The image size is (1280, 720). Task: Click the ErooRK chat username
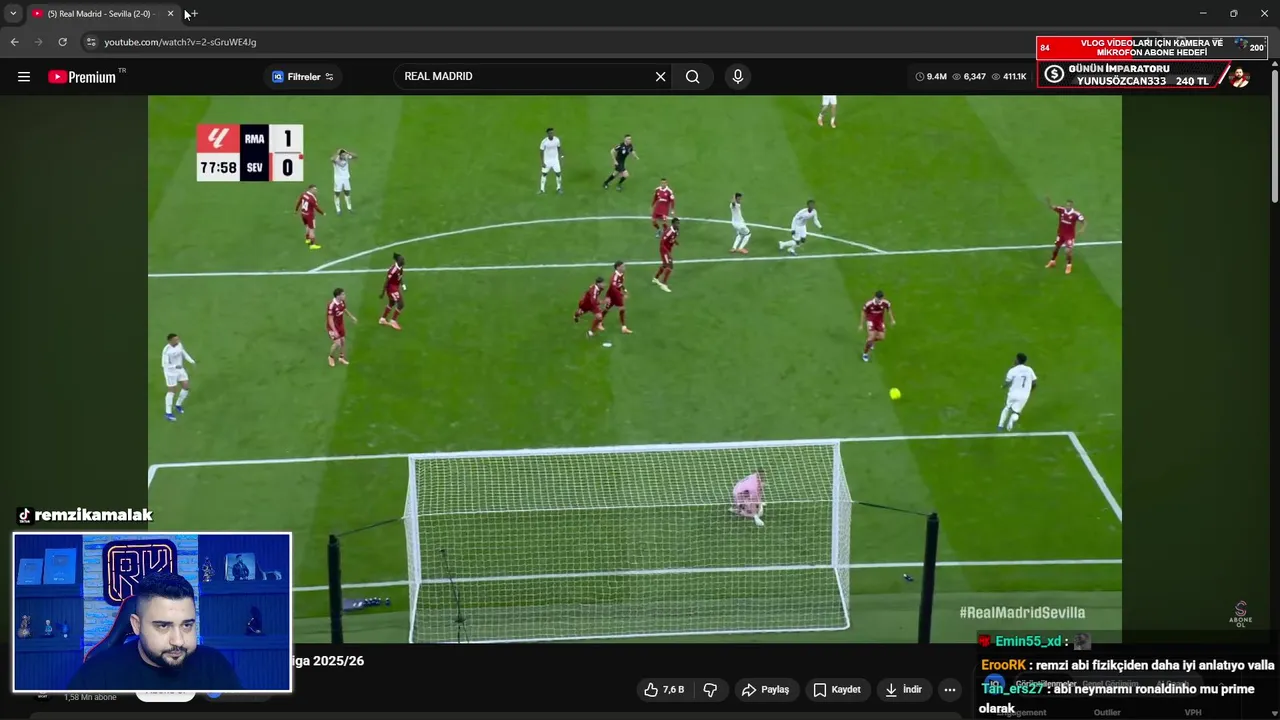click(x=1003, y=665)
